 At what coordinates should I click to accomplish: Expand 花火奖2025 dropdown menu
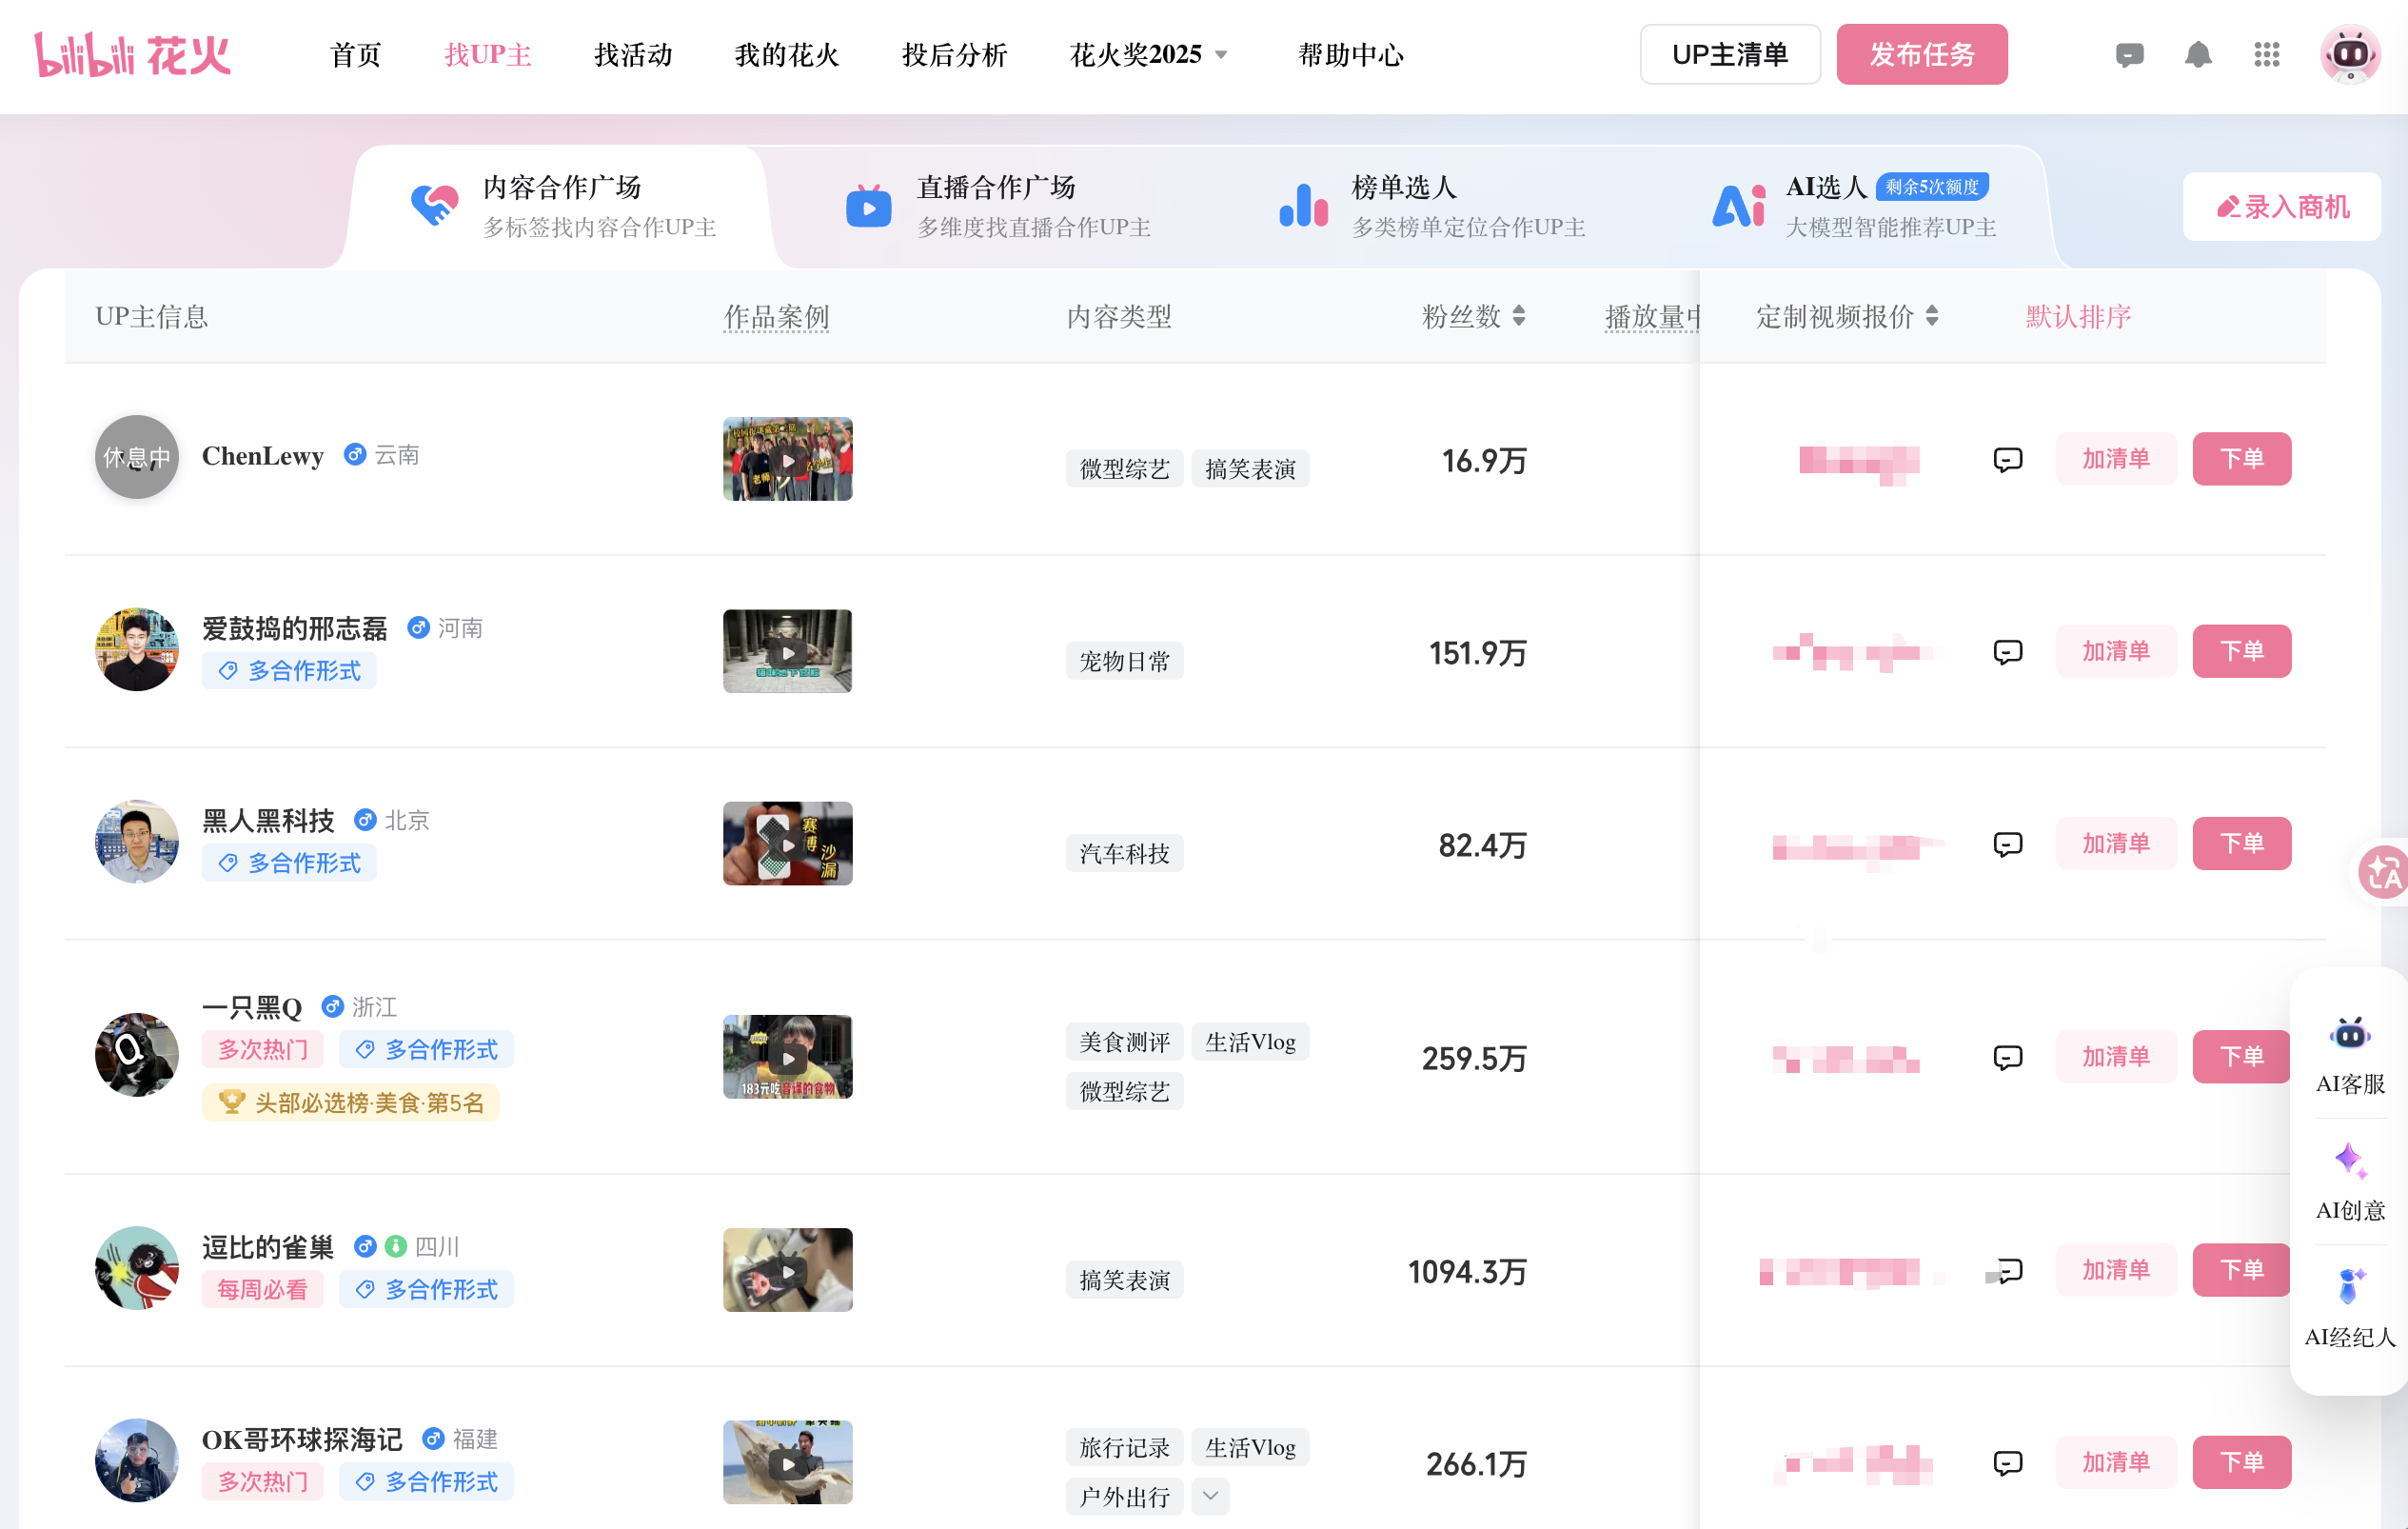click(x=1148, y=55)
